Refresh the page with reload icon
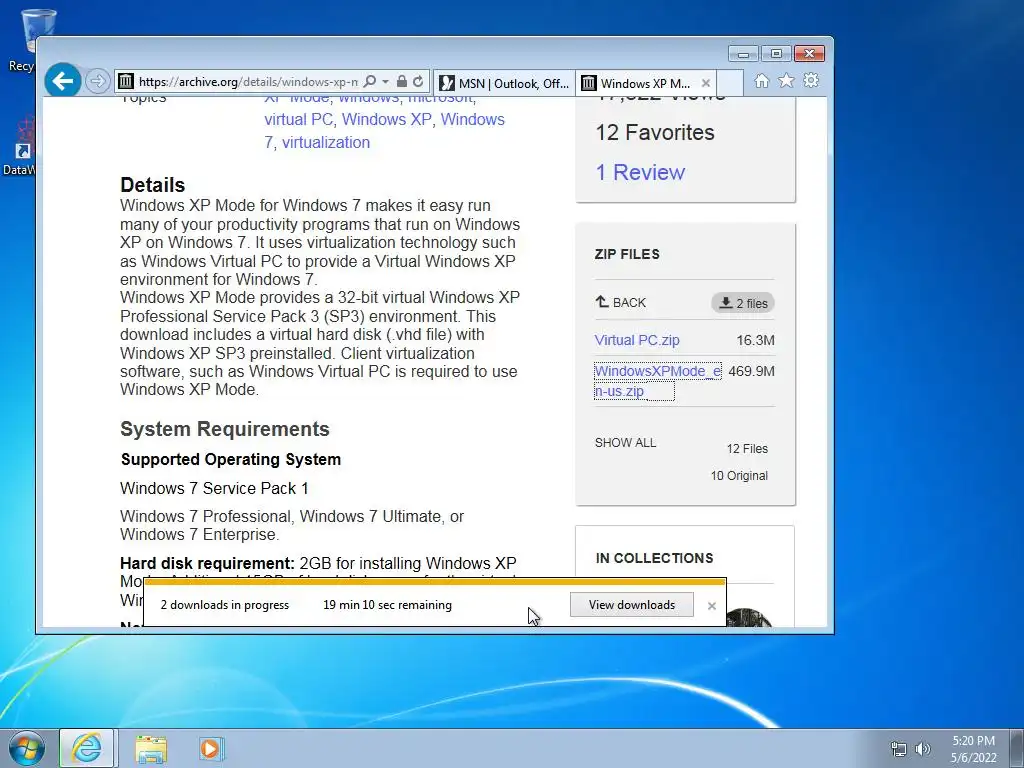Screen dimensions: 1024x768 (x=418, y=82)
